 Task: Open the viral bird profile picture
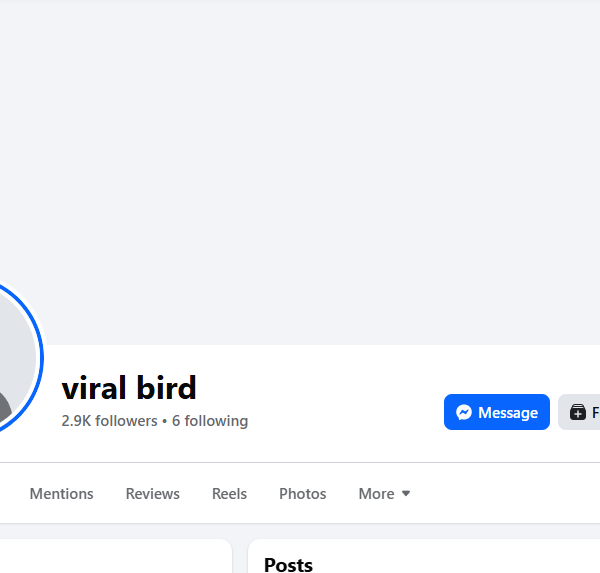(x=15, y=358)
